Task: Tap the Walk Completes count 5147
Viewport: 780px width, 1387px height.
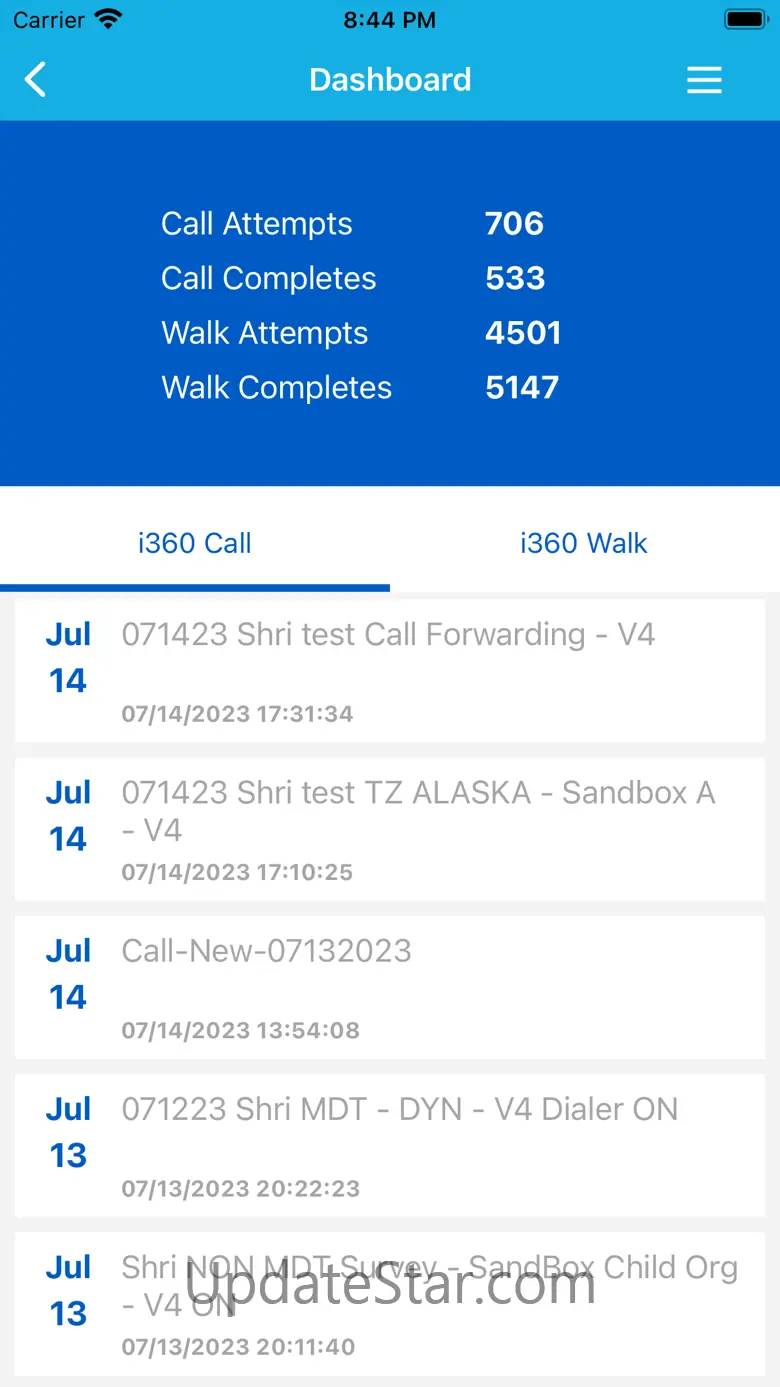Action: pos(522,388)
